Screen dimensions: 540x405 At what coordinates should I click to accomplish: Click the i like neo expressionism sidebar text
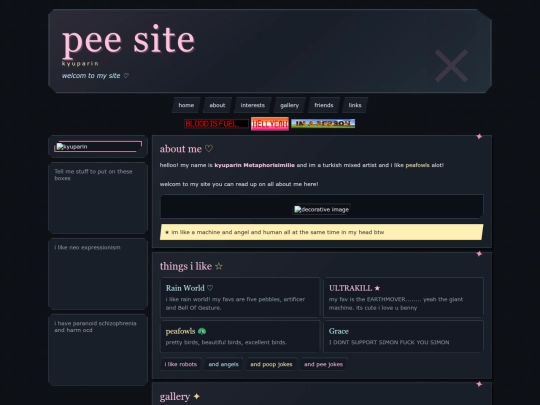pos(87,247)
